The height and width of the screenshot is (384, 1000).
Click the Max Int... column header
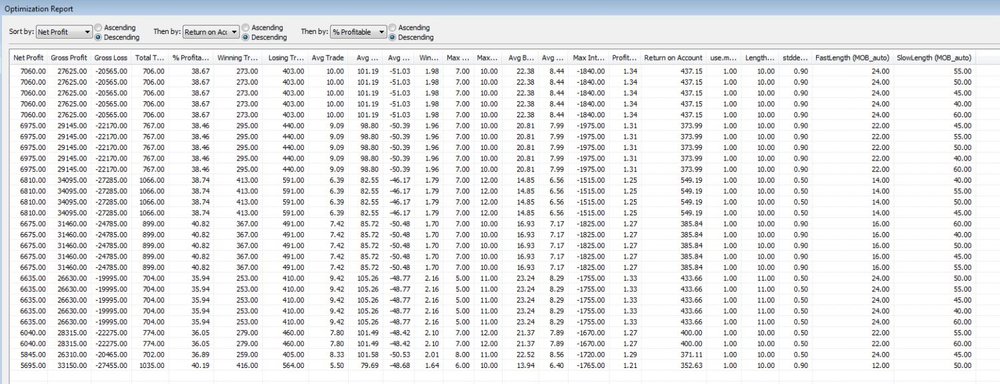(x=588, y=57)
